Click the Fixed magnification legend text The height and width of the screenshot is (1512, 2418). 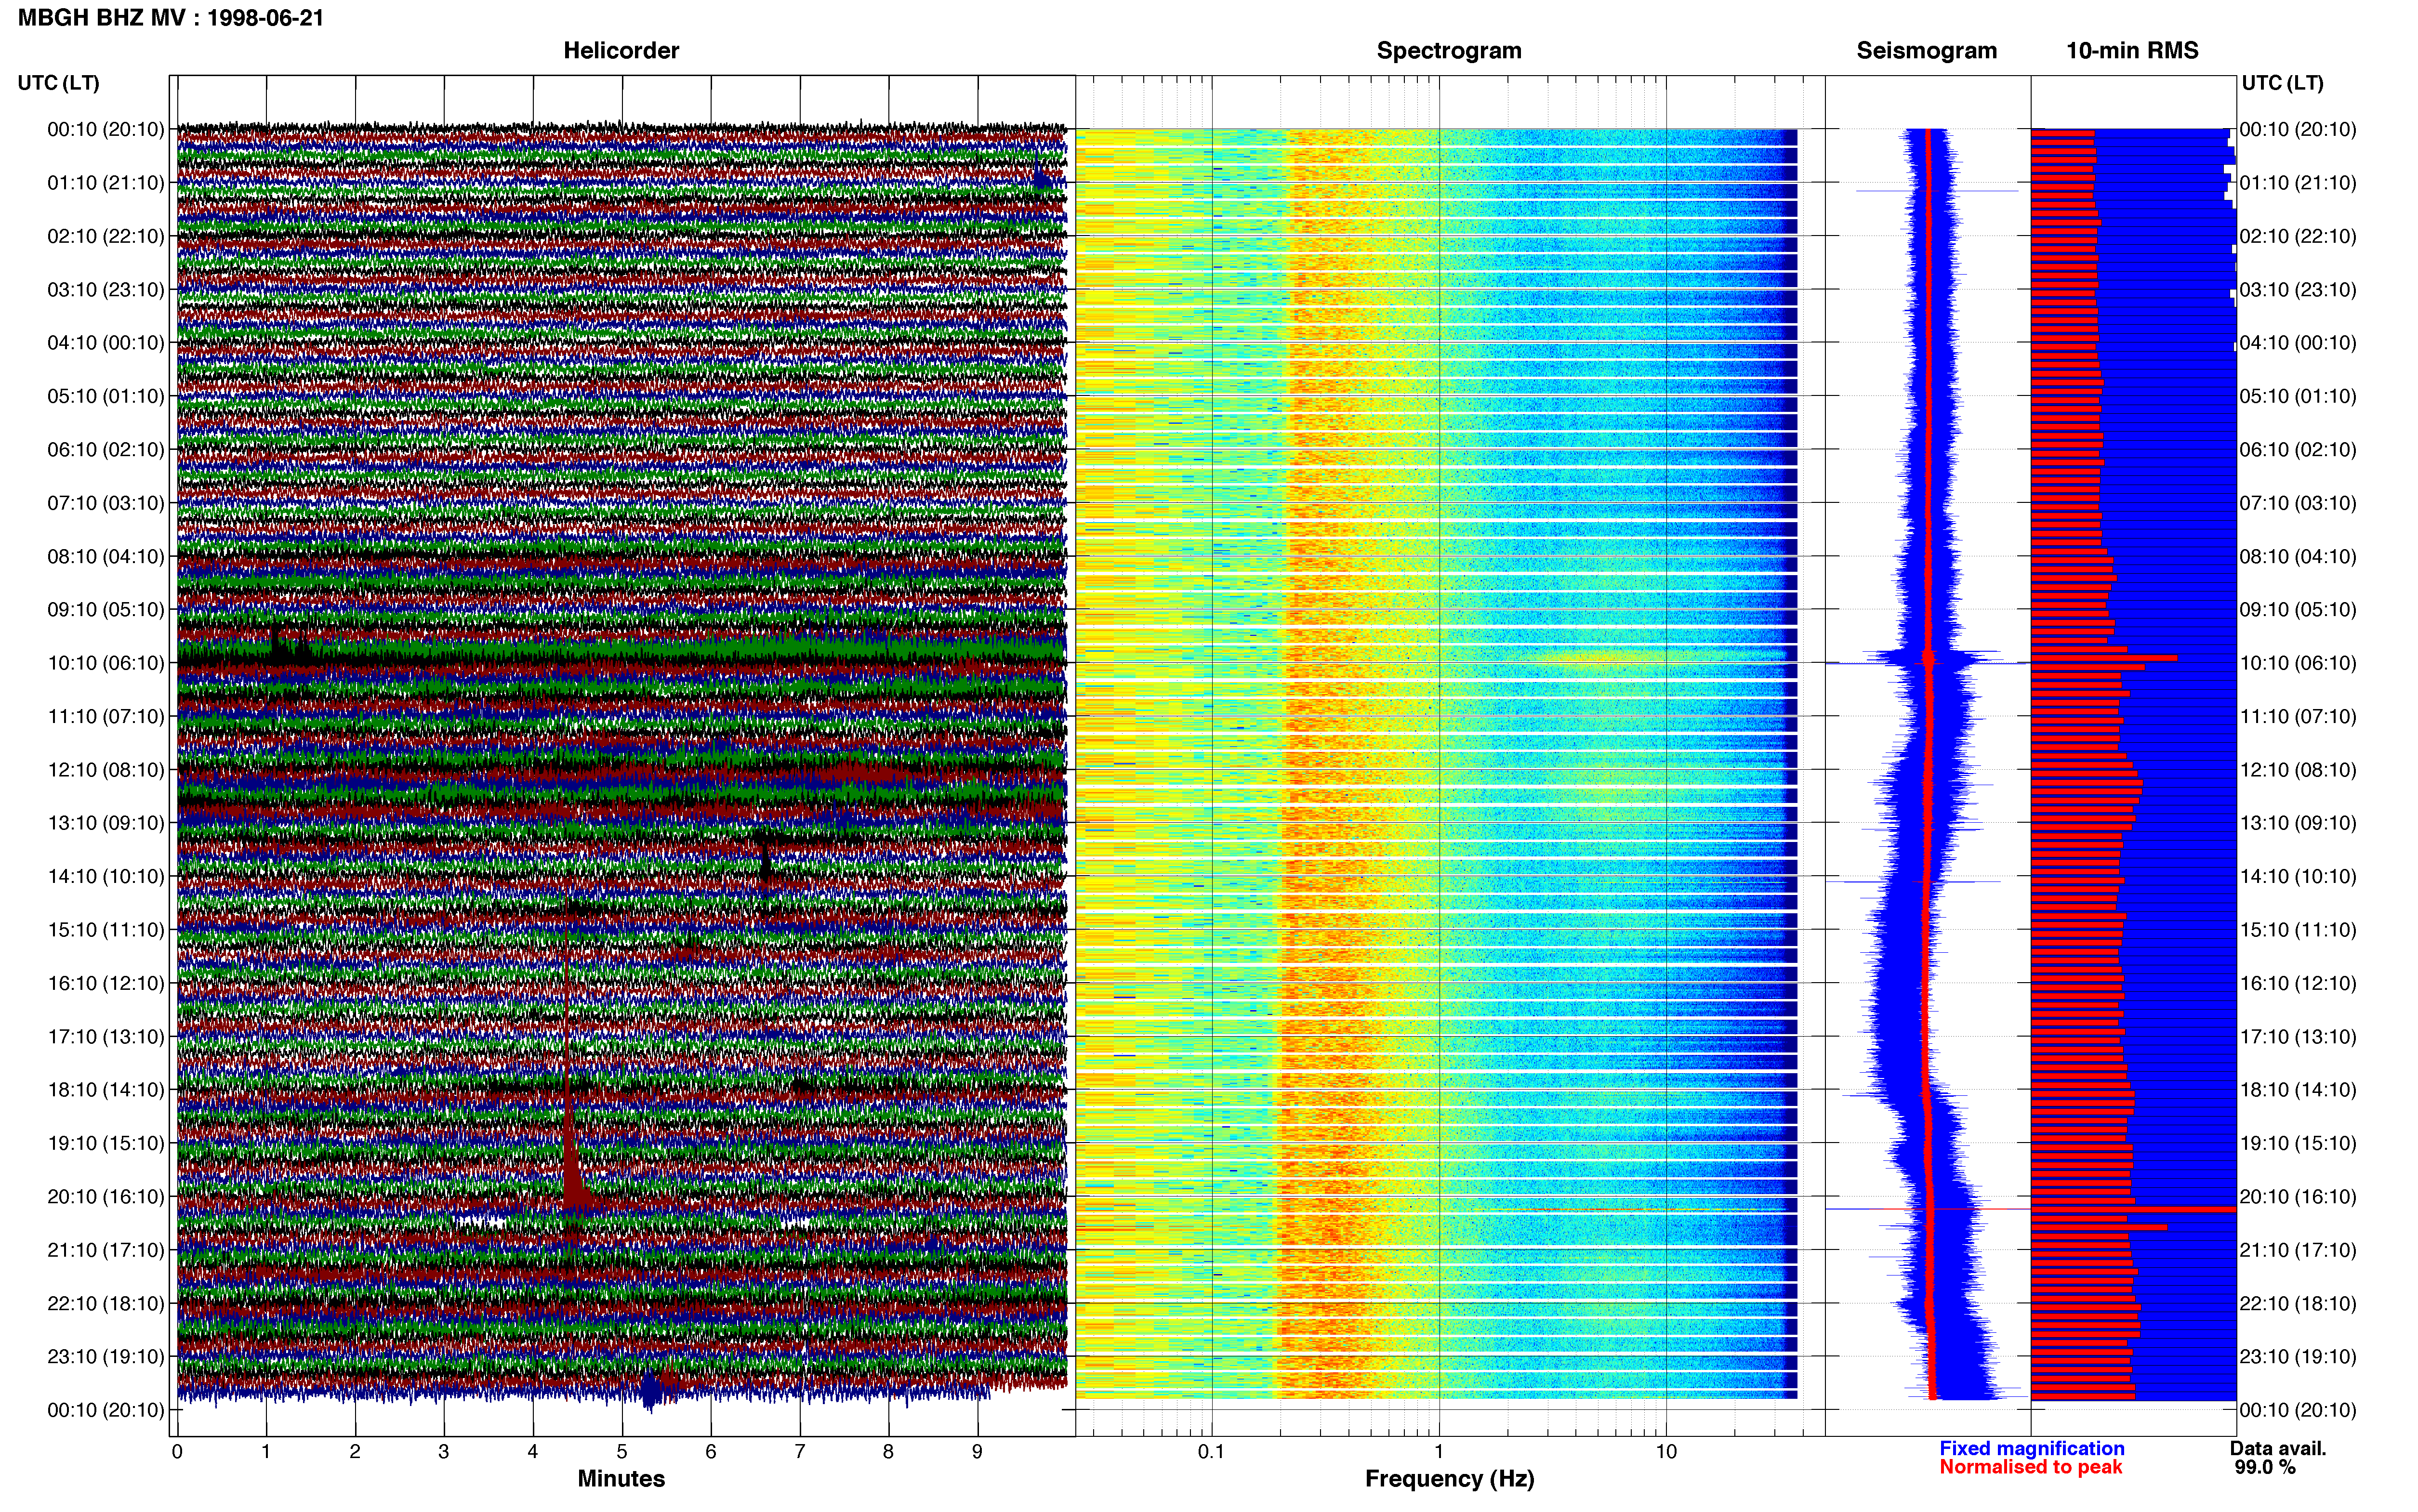[2032, 1448]
